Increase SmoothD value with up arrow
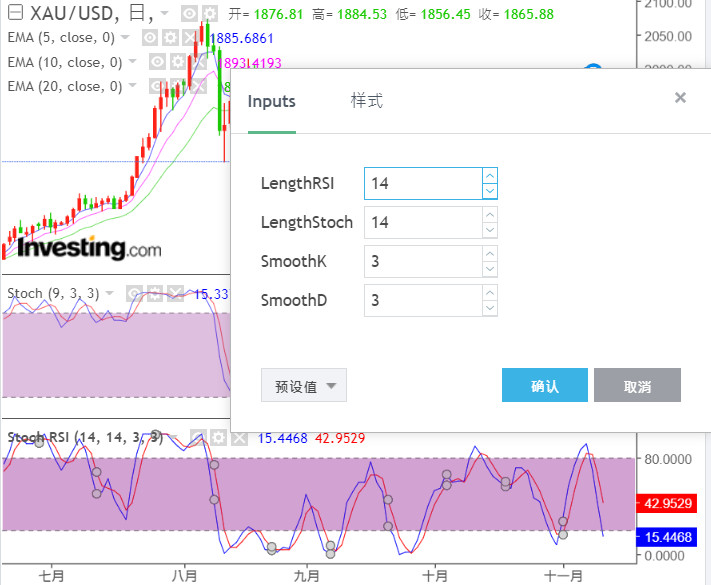This screenshot has height=585, width=711. pyautogui.click(x=490, y=293)
